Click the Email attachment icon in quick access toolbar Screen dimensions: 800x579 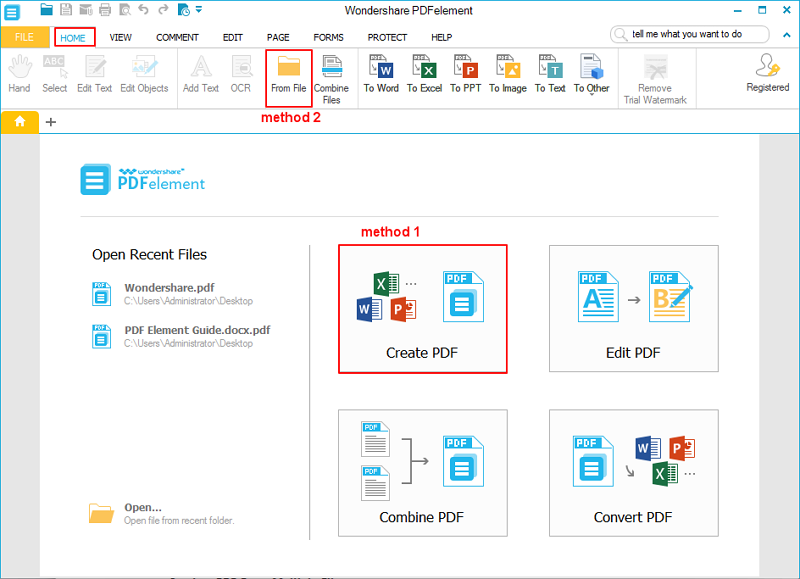(86, 9)
